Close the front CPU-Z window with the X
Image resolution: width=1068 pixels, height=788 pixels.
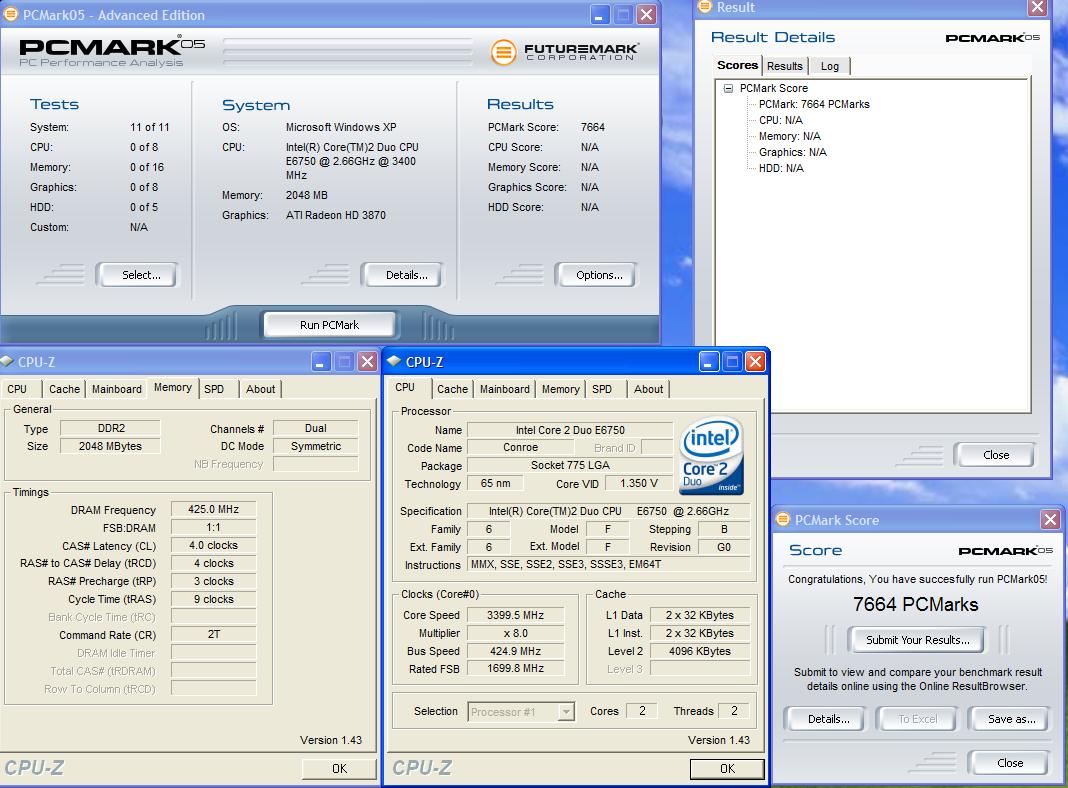point(755,362)
